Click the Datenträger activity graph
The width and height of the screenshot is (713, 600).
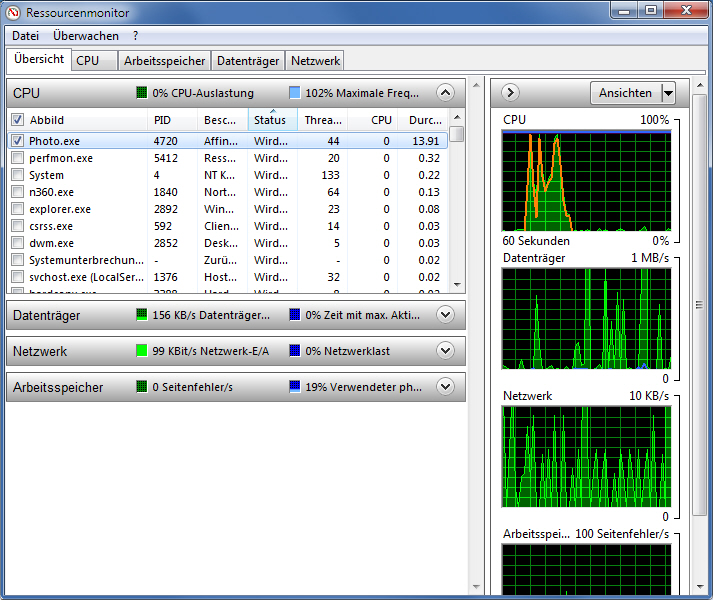tap(587, 318)
